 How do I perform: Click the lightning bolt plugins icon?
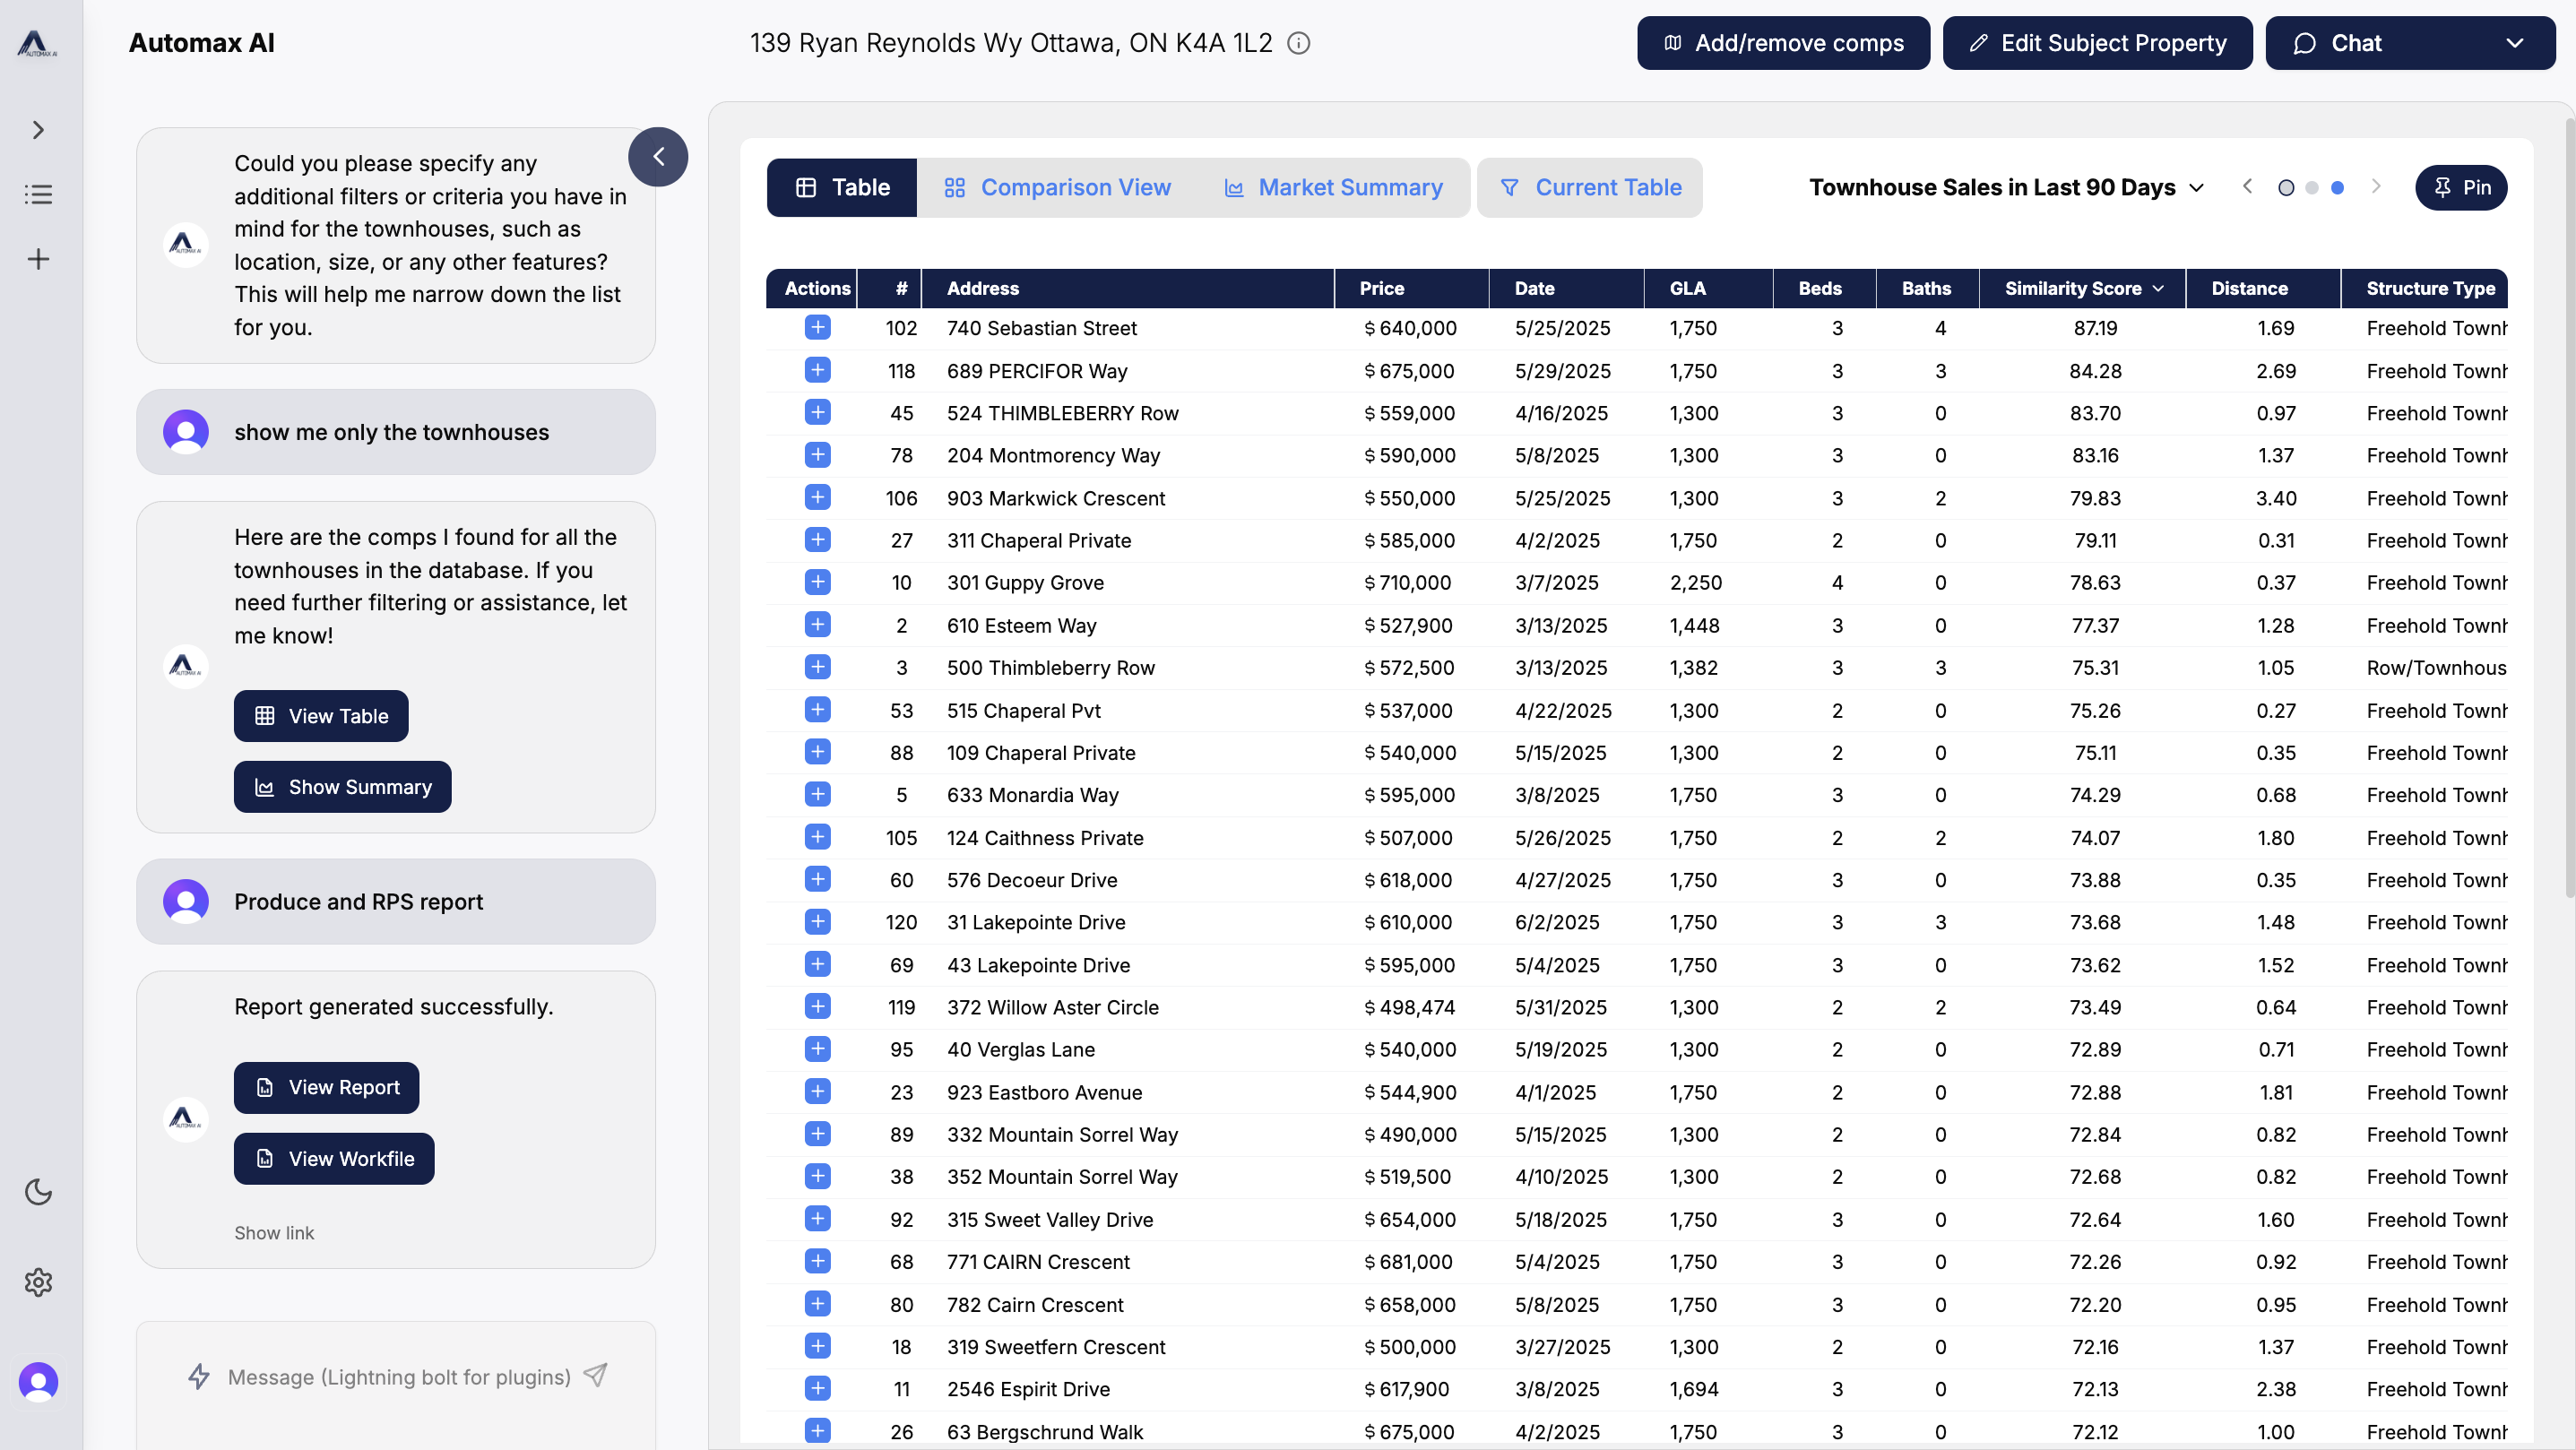(x=199, y=1376)
